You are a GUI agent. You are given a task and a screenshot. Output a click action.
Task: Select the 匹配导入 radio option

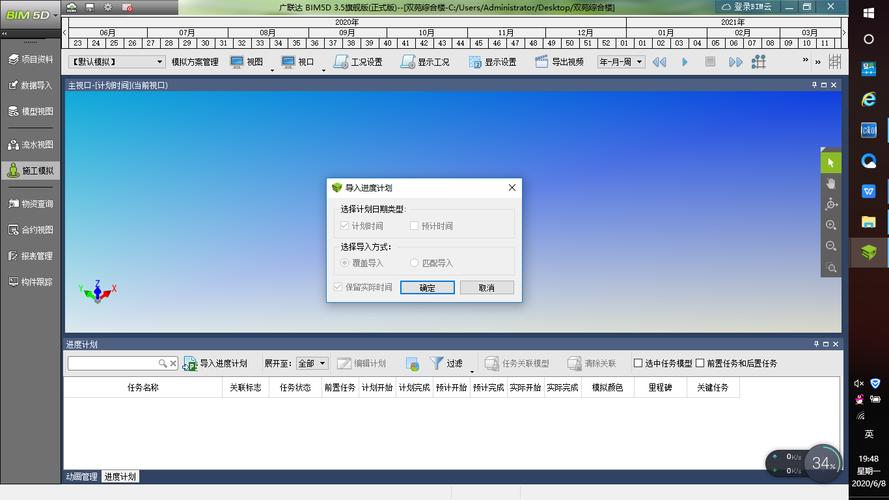[x=414, y=263]
